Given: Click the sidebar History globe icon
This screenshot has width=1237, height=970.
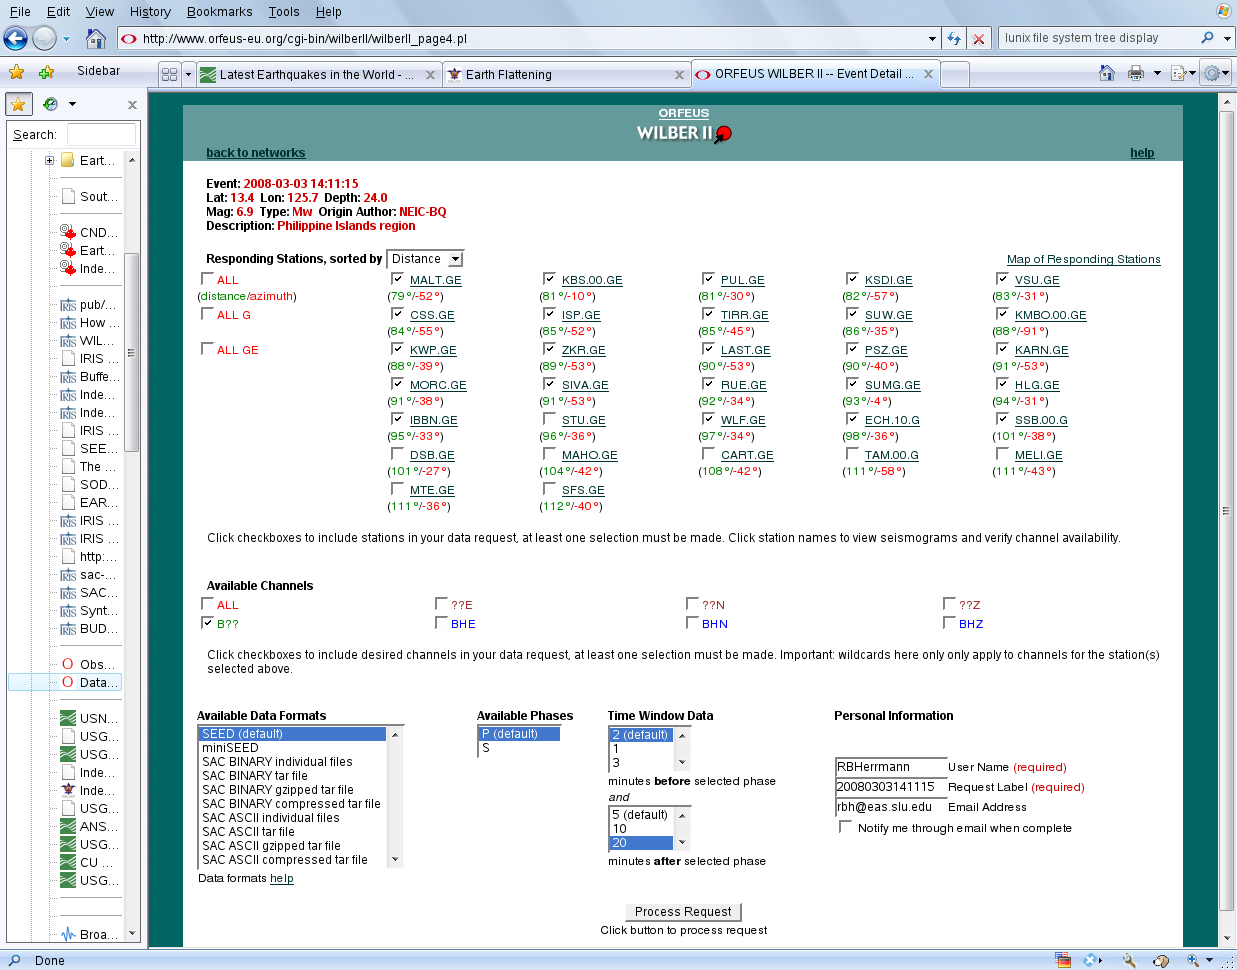Looking at the screenshot, I should point(50,104).
